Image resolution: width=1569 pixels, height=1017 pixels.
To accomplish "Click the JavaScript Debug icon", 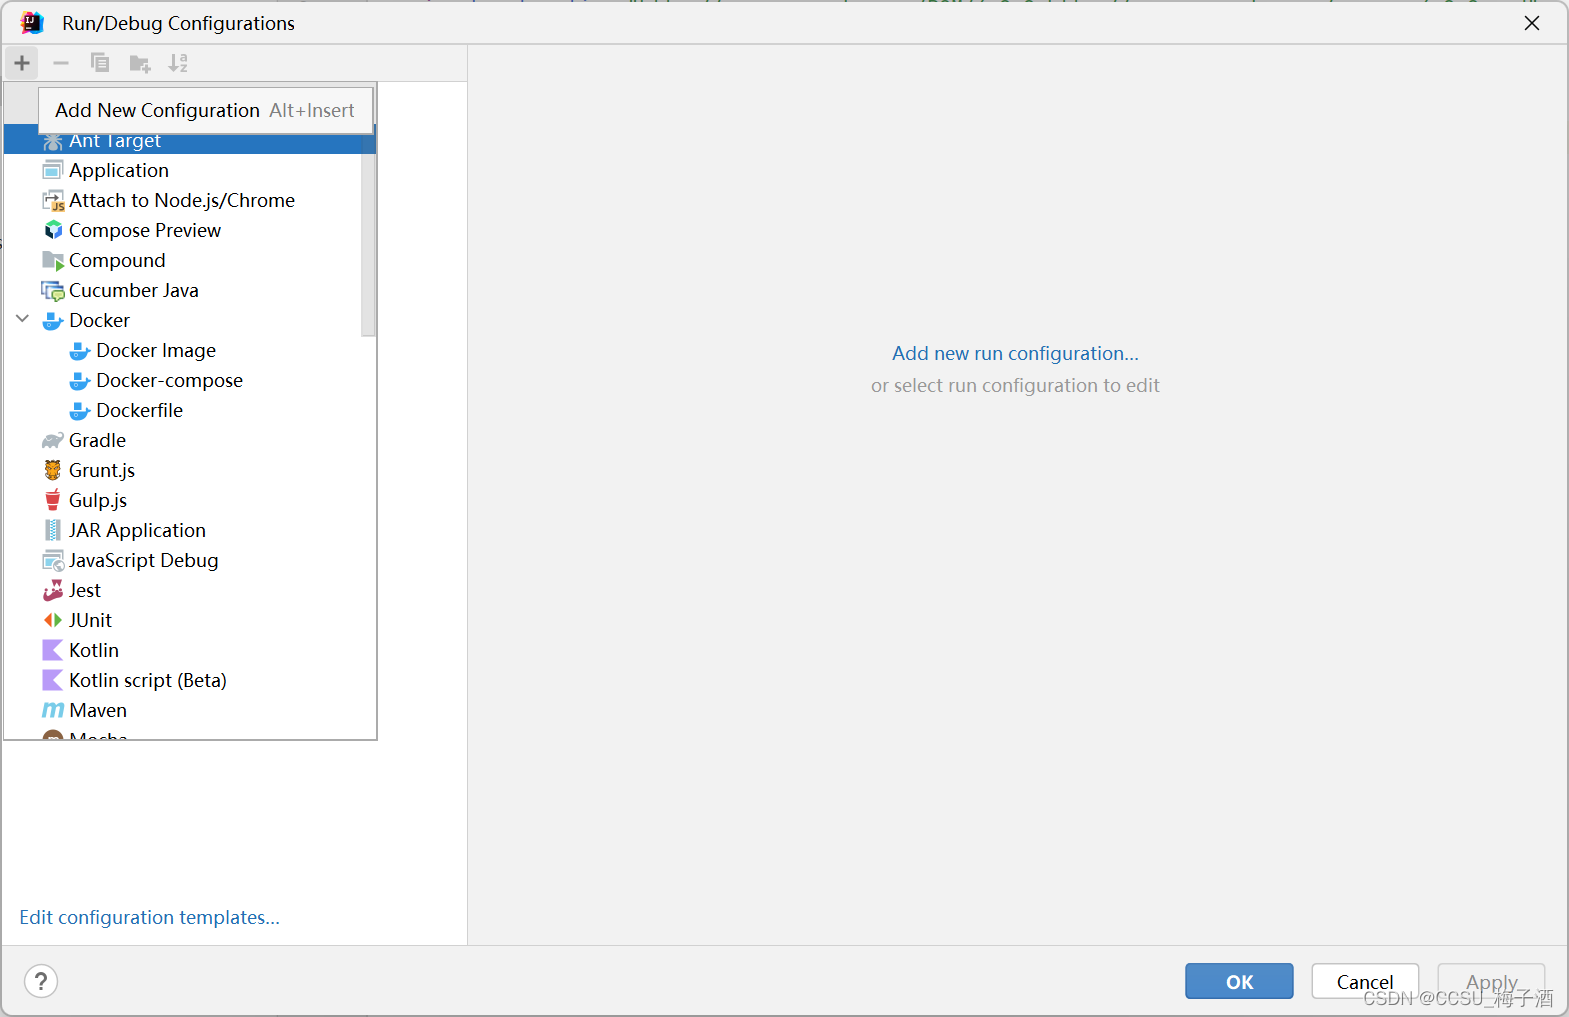I will 53,560.
